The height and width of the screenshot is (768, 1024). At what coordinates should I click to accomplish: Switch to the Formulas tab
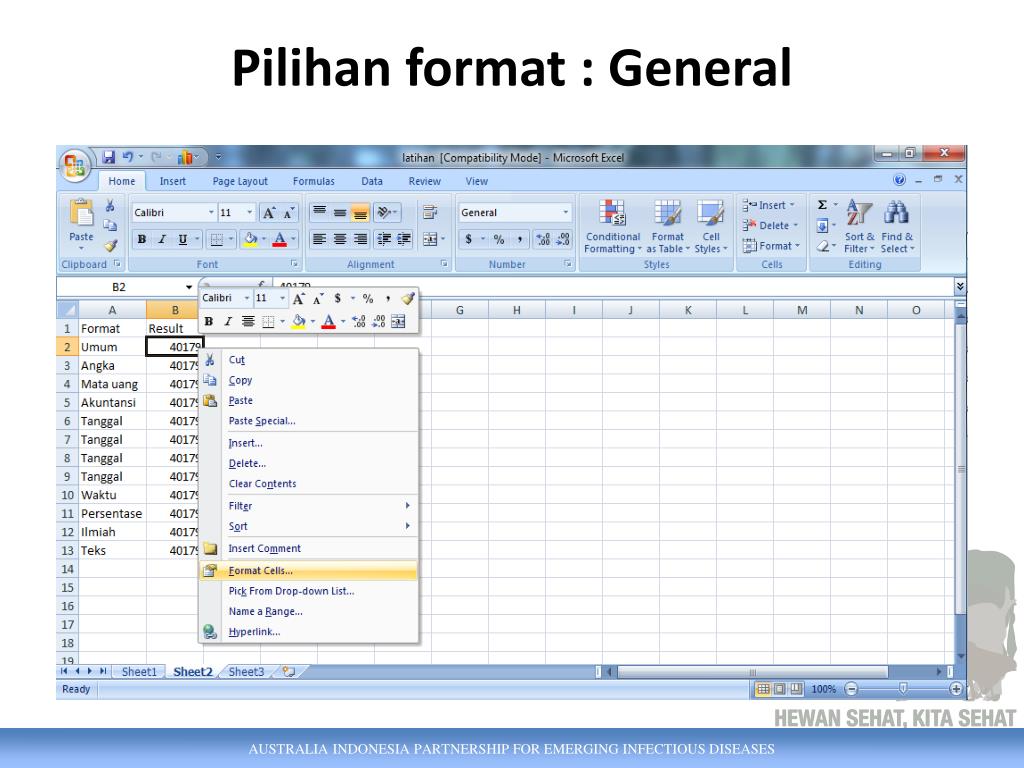pyautogui.click(x=313, y=181)
